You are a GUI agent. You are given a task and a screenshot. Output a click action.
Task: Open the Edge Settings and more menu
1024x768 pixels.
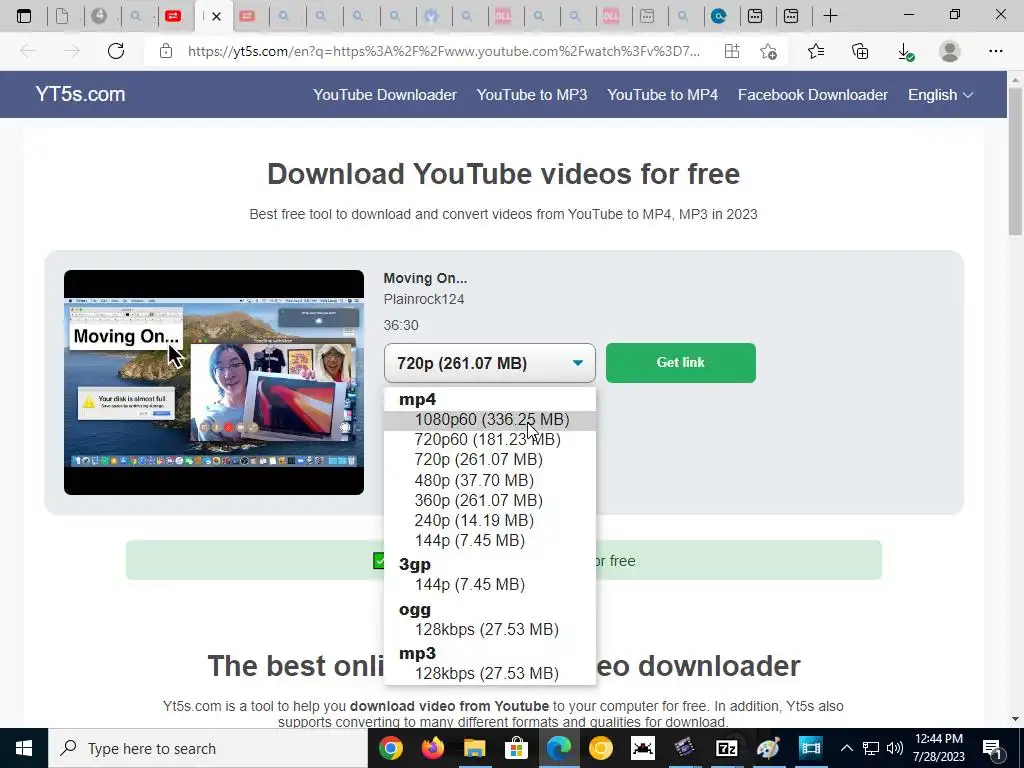tap(995, 51)
